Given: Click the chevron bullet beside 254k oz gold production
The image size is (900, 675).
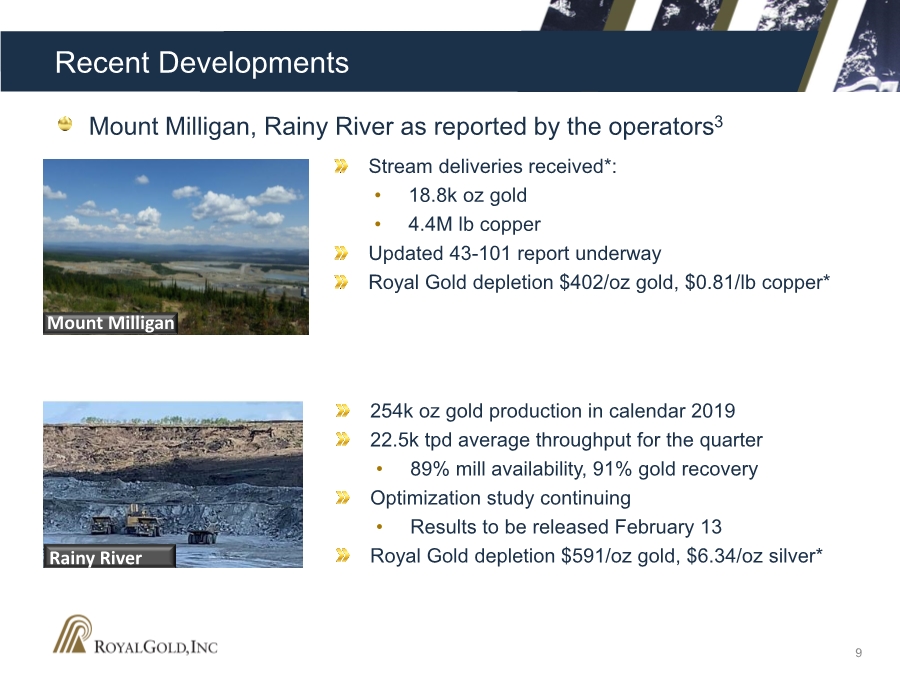Looking at the screenshot, I should 343,411.
